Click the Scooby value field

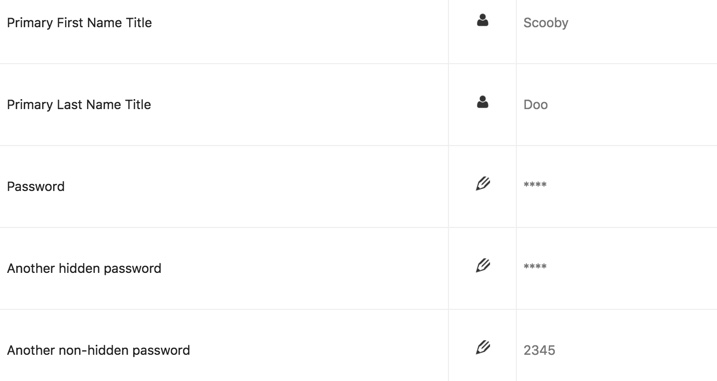[x=546, y=23]
